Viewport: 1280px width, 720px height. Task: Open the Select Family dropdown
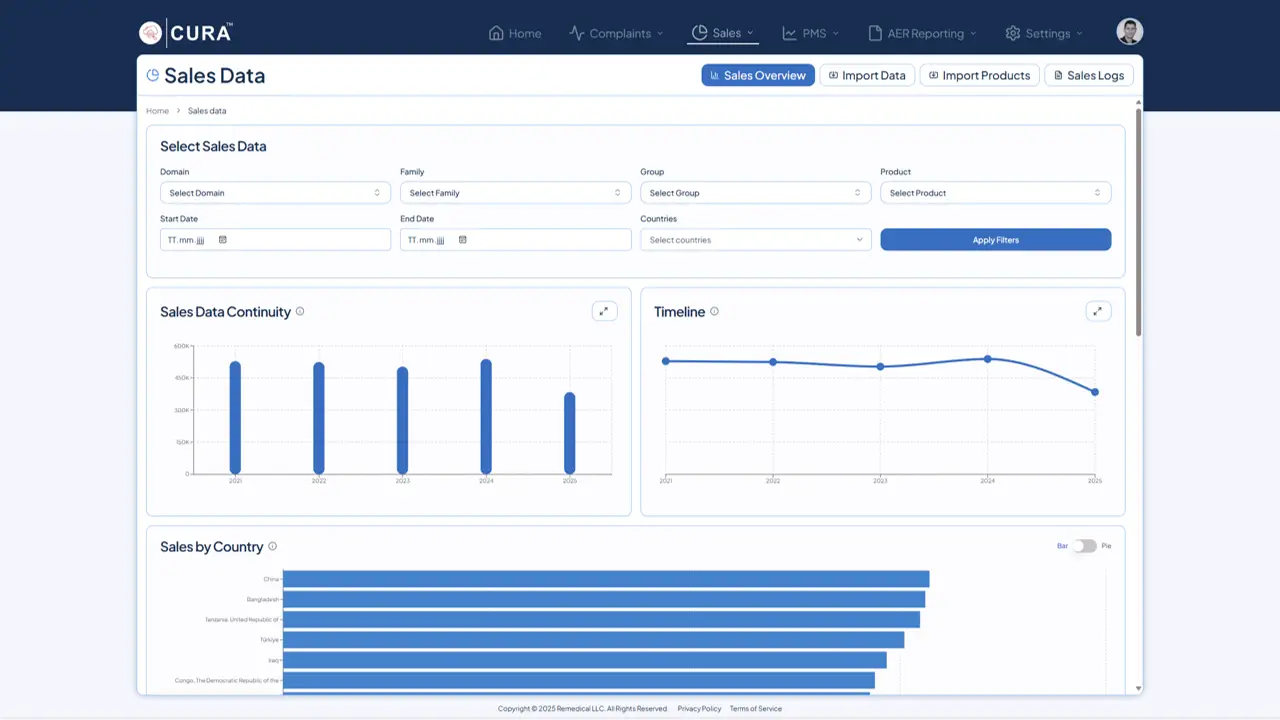515,193
